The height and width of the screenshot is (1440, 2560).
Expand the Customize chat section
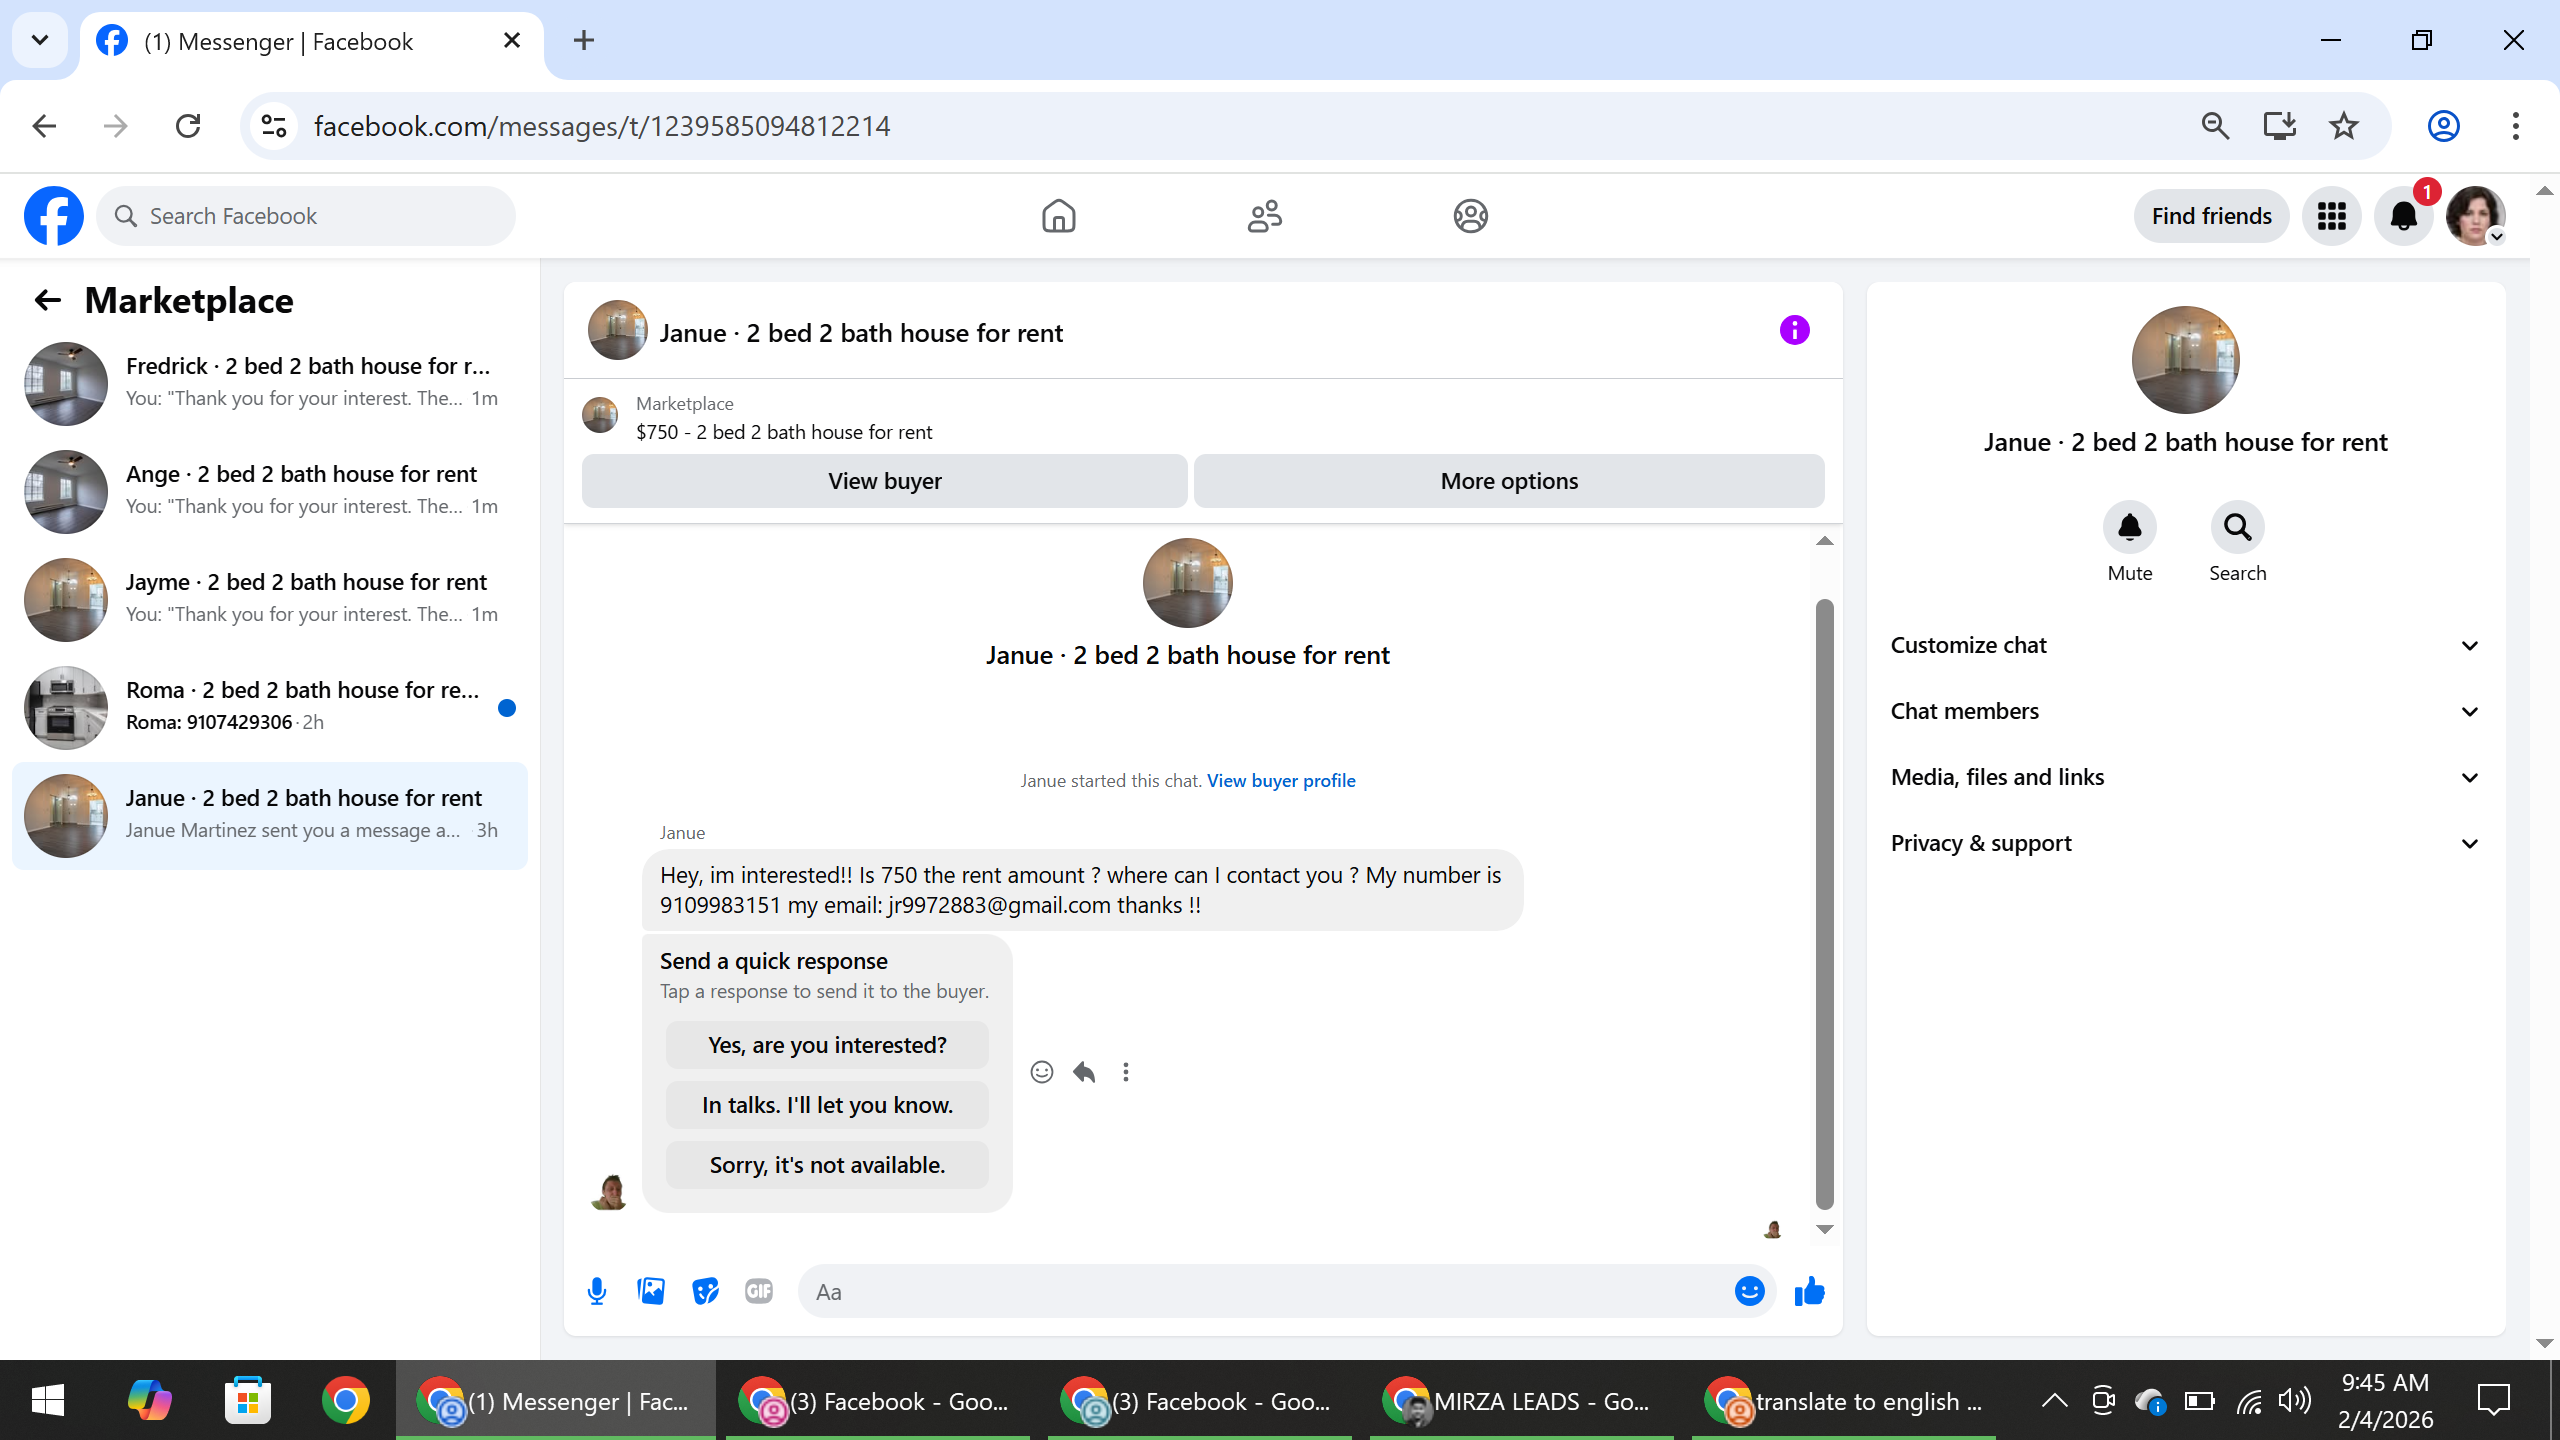[2185, 645]
